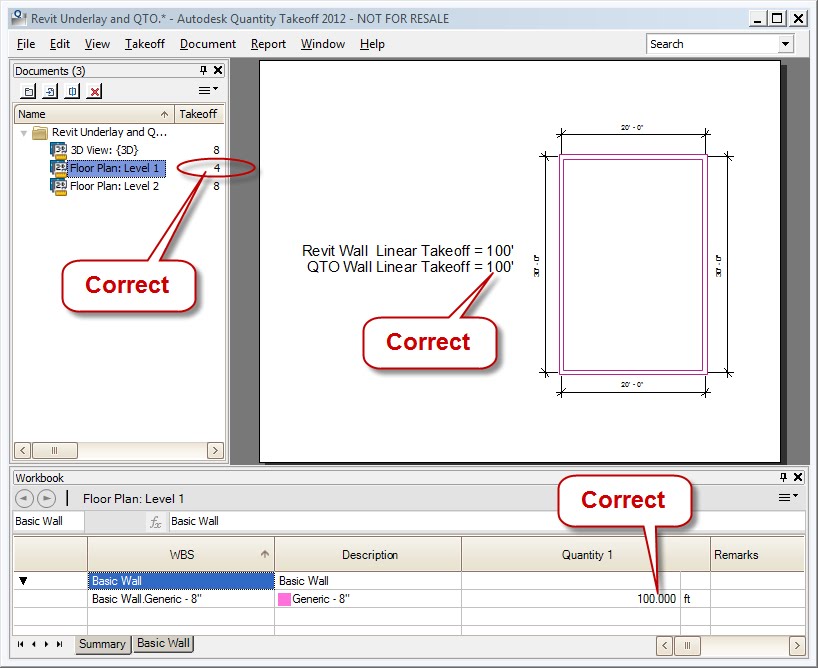
Task: Go to last sheet tab arrow
Action: (59, 644)
